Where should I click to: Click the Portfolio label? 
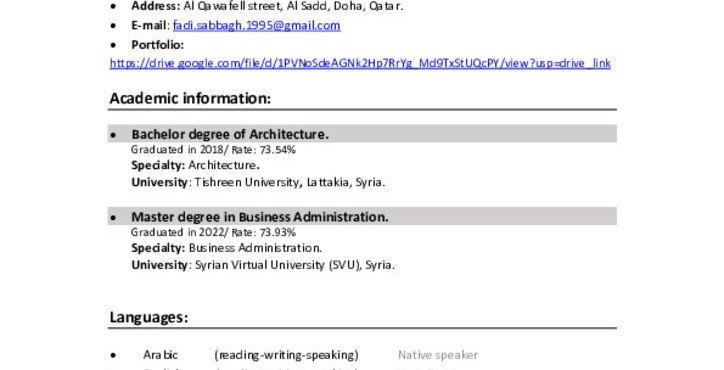tap(157, 45)
